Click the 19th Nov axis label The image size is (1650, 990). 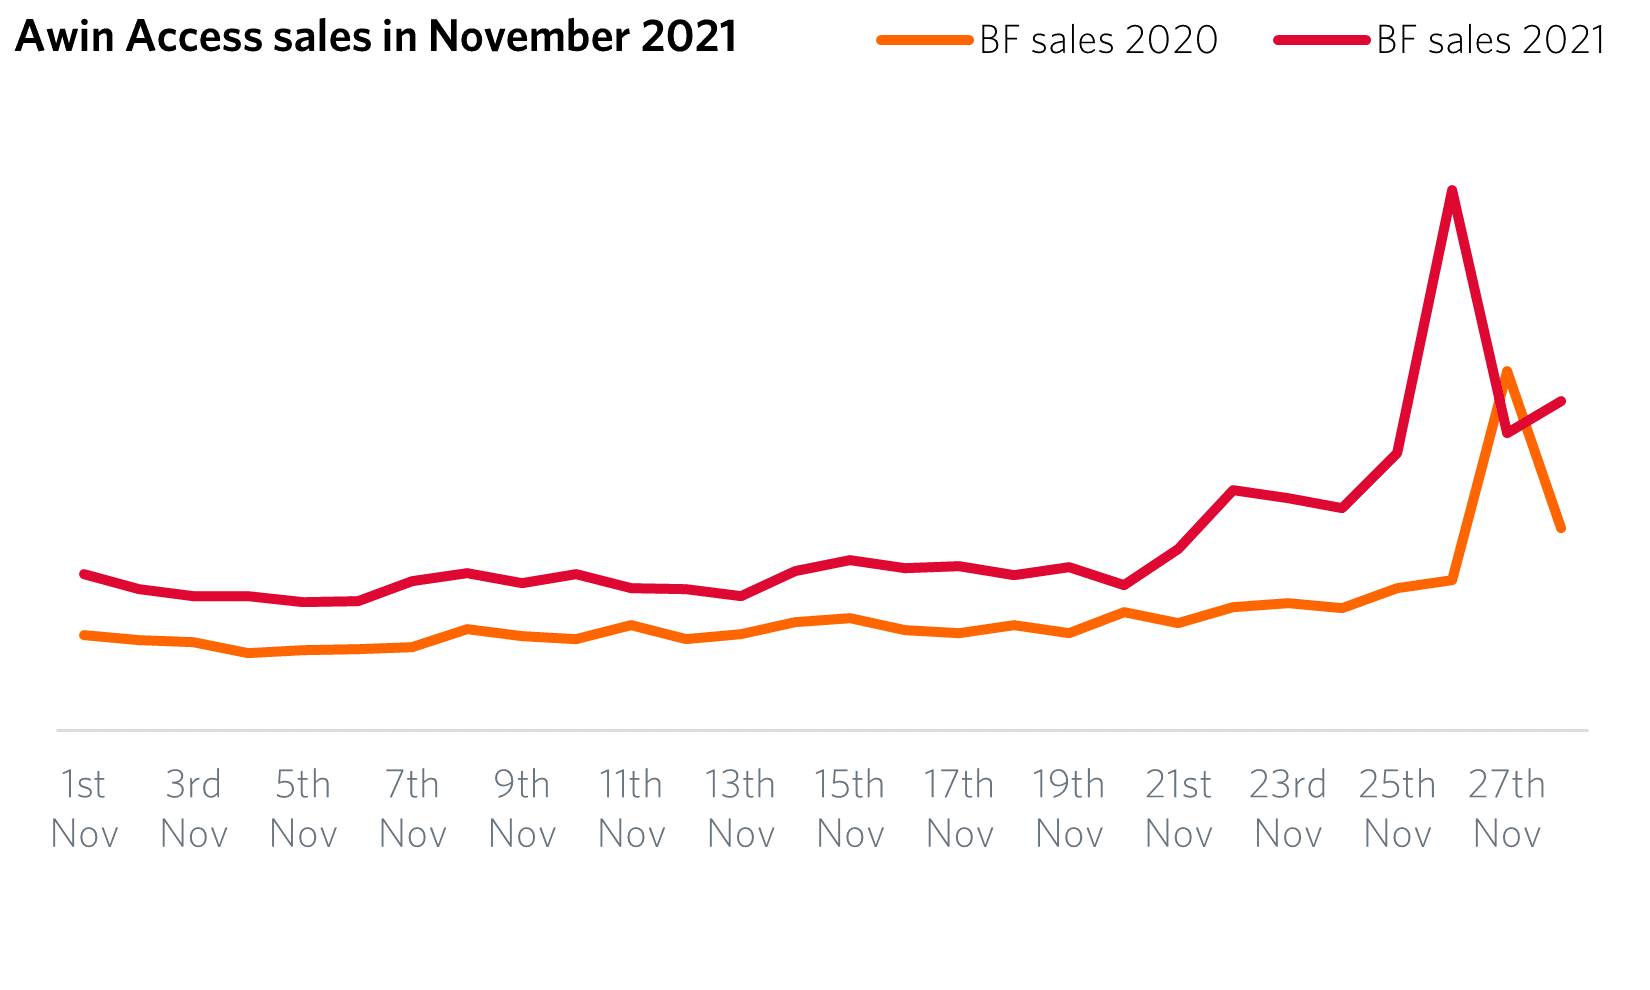(1069, 809)
